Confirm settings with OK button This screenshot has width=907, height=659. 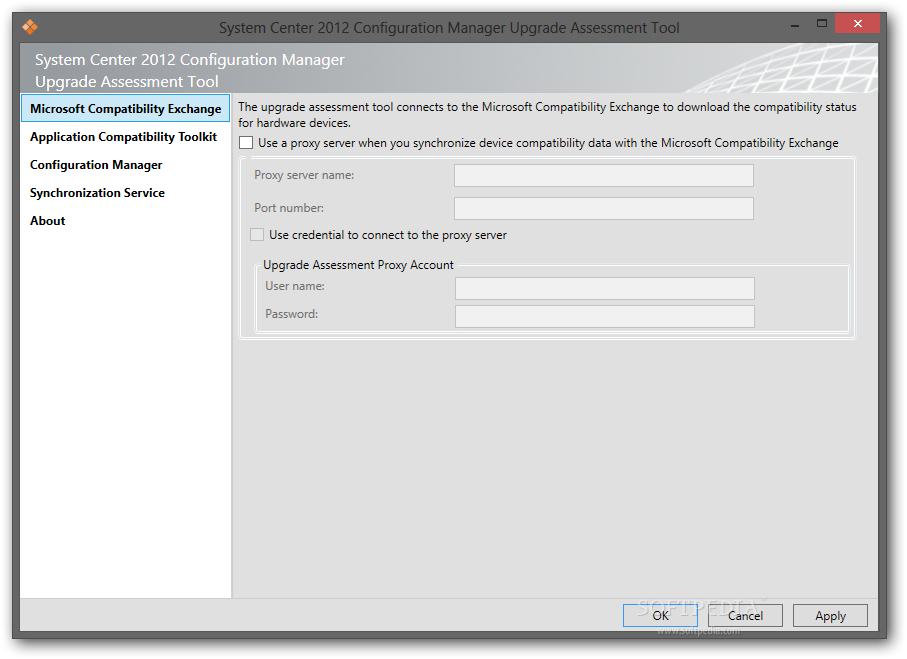[x=660, y=616]
